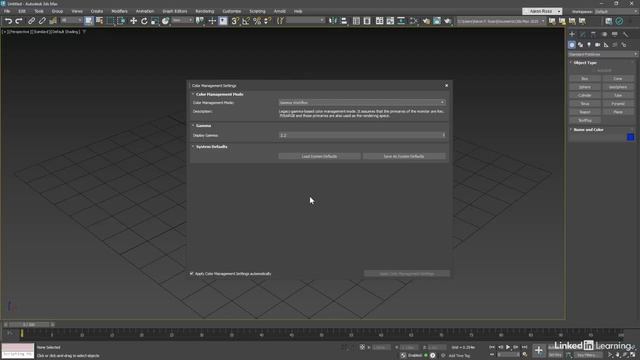Activate the Select and Rotate tool

tap(144, 21)
